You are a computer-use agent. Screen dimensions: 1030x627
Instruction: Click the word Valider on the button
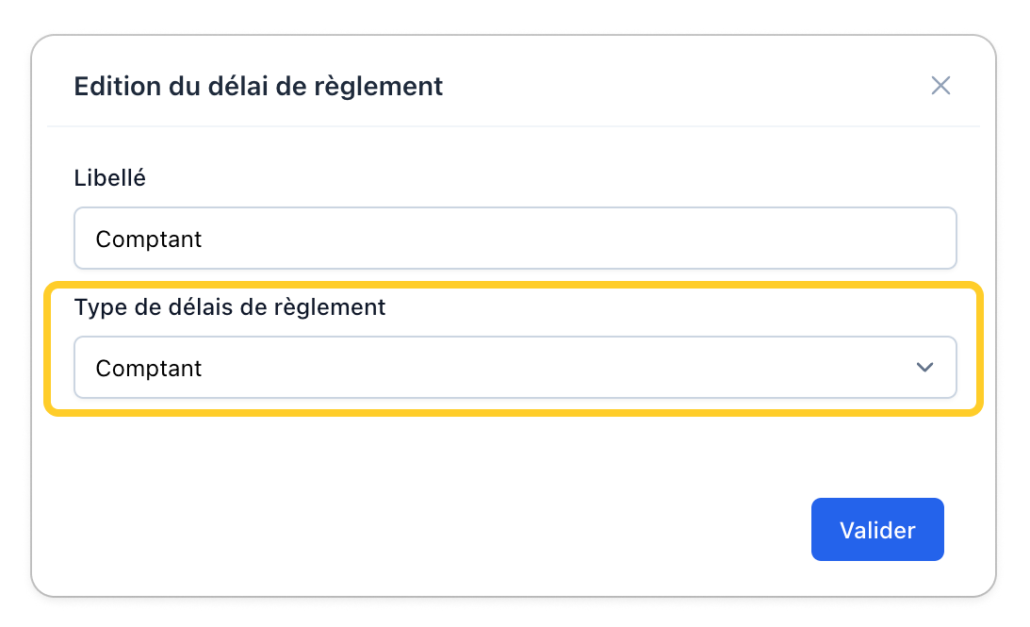coord(877,530)
